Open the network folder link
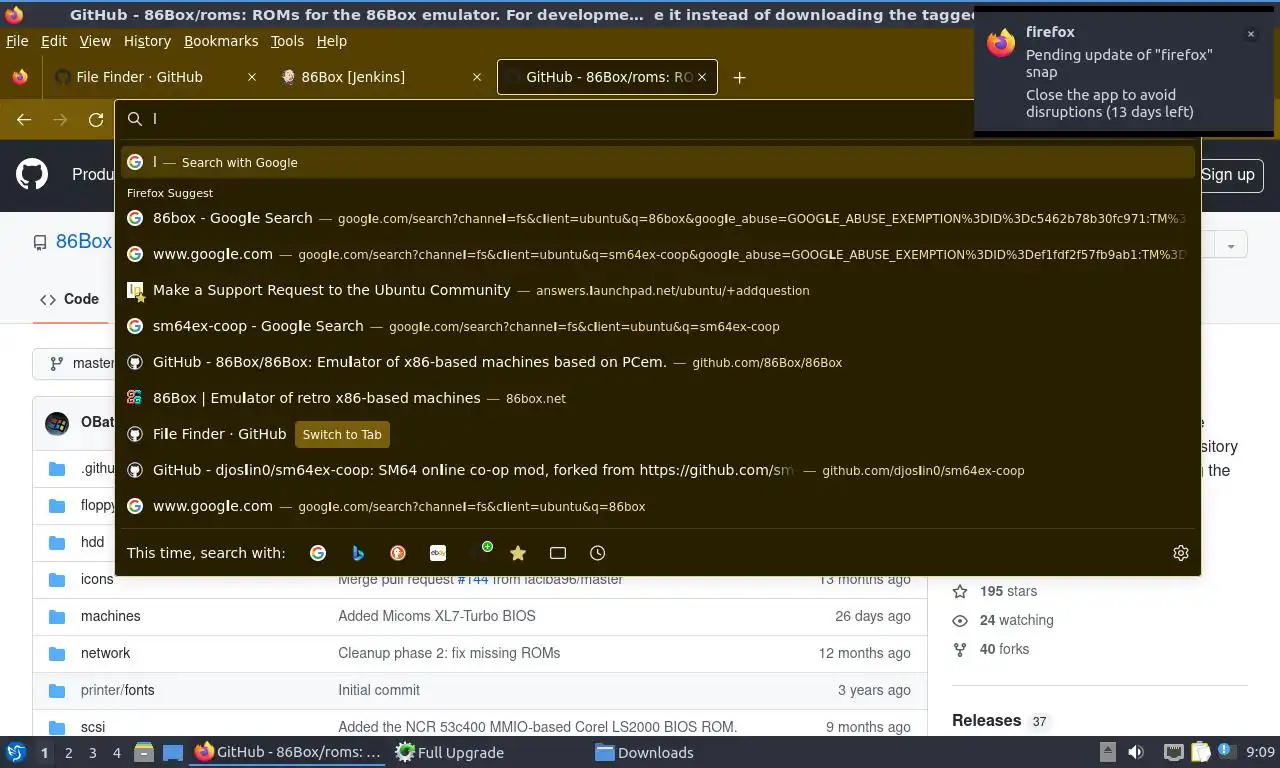The width and height of the screenshot is (1280, 768). tap(105, 653)
